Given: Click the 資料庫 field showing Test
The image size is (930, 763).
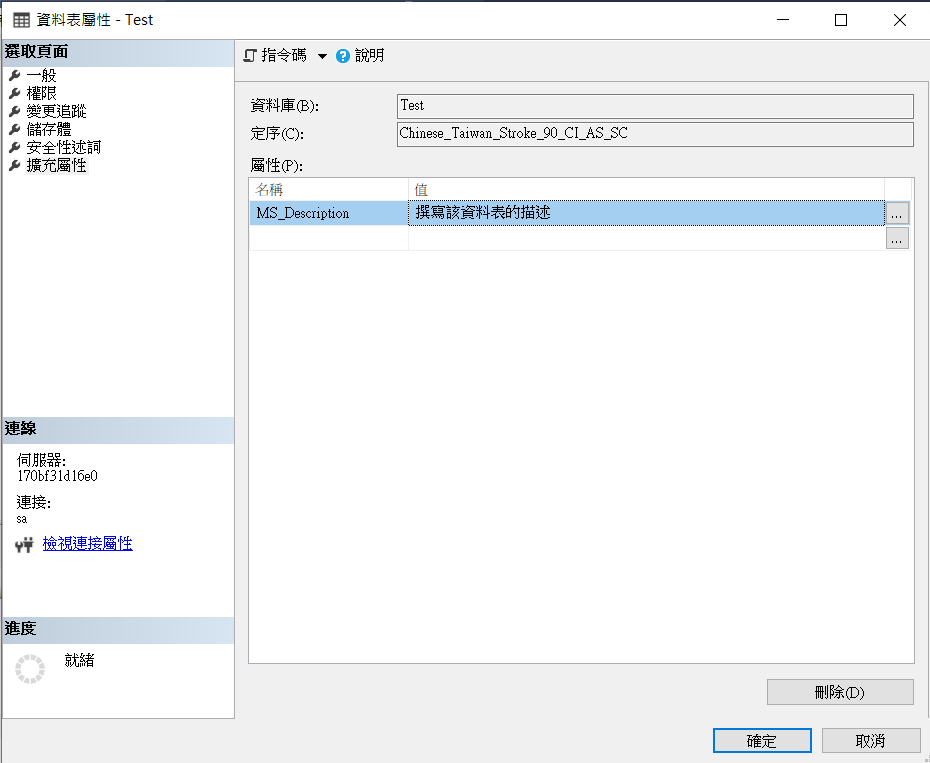Looking at the screenshot, I should (655, 106).
